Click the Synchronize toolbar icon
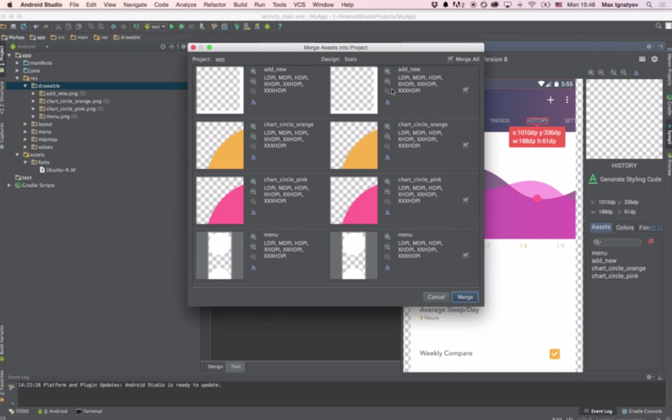Screen dimensions: 672x420 pos(23,27)
